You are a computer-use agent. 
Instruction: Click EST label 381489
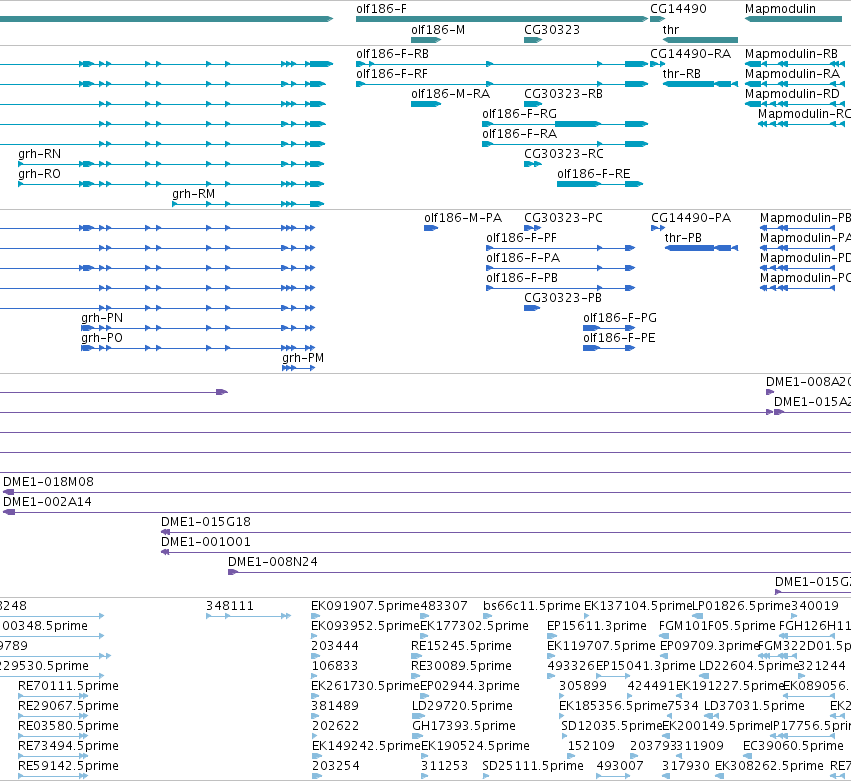pyautogui.click(x=335, y=707)
